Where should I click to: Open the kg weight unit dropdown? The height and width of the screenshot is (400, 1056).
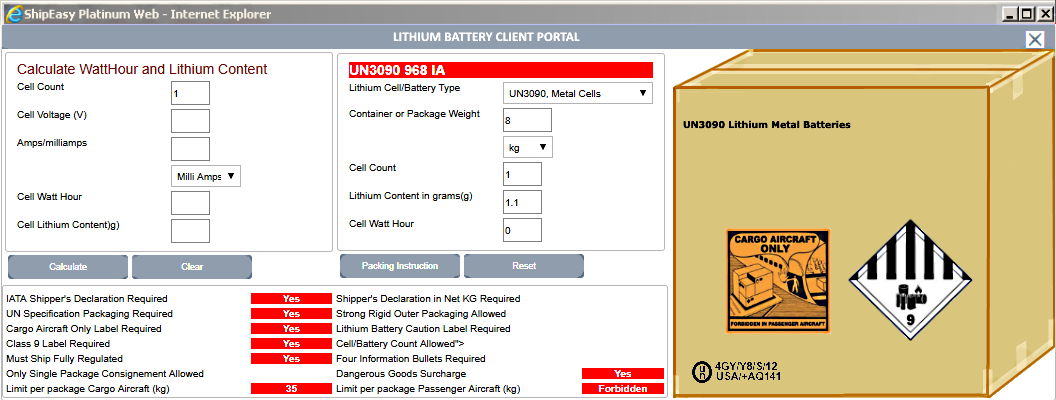tap(528, 147)
